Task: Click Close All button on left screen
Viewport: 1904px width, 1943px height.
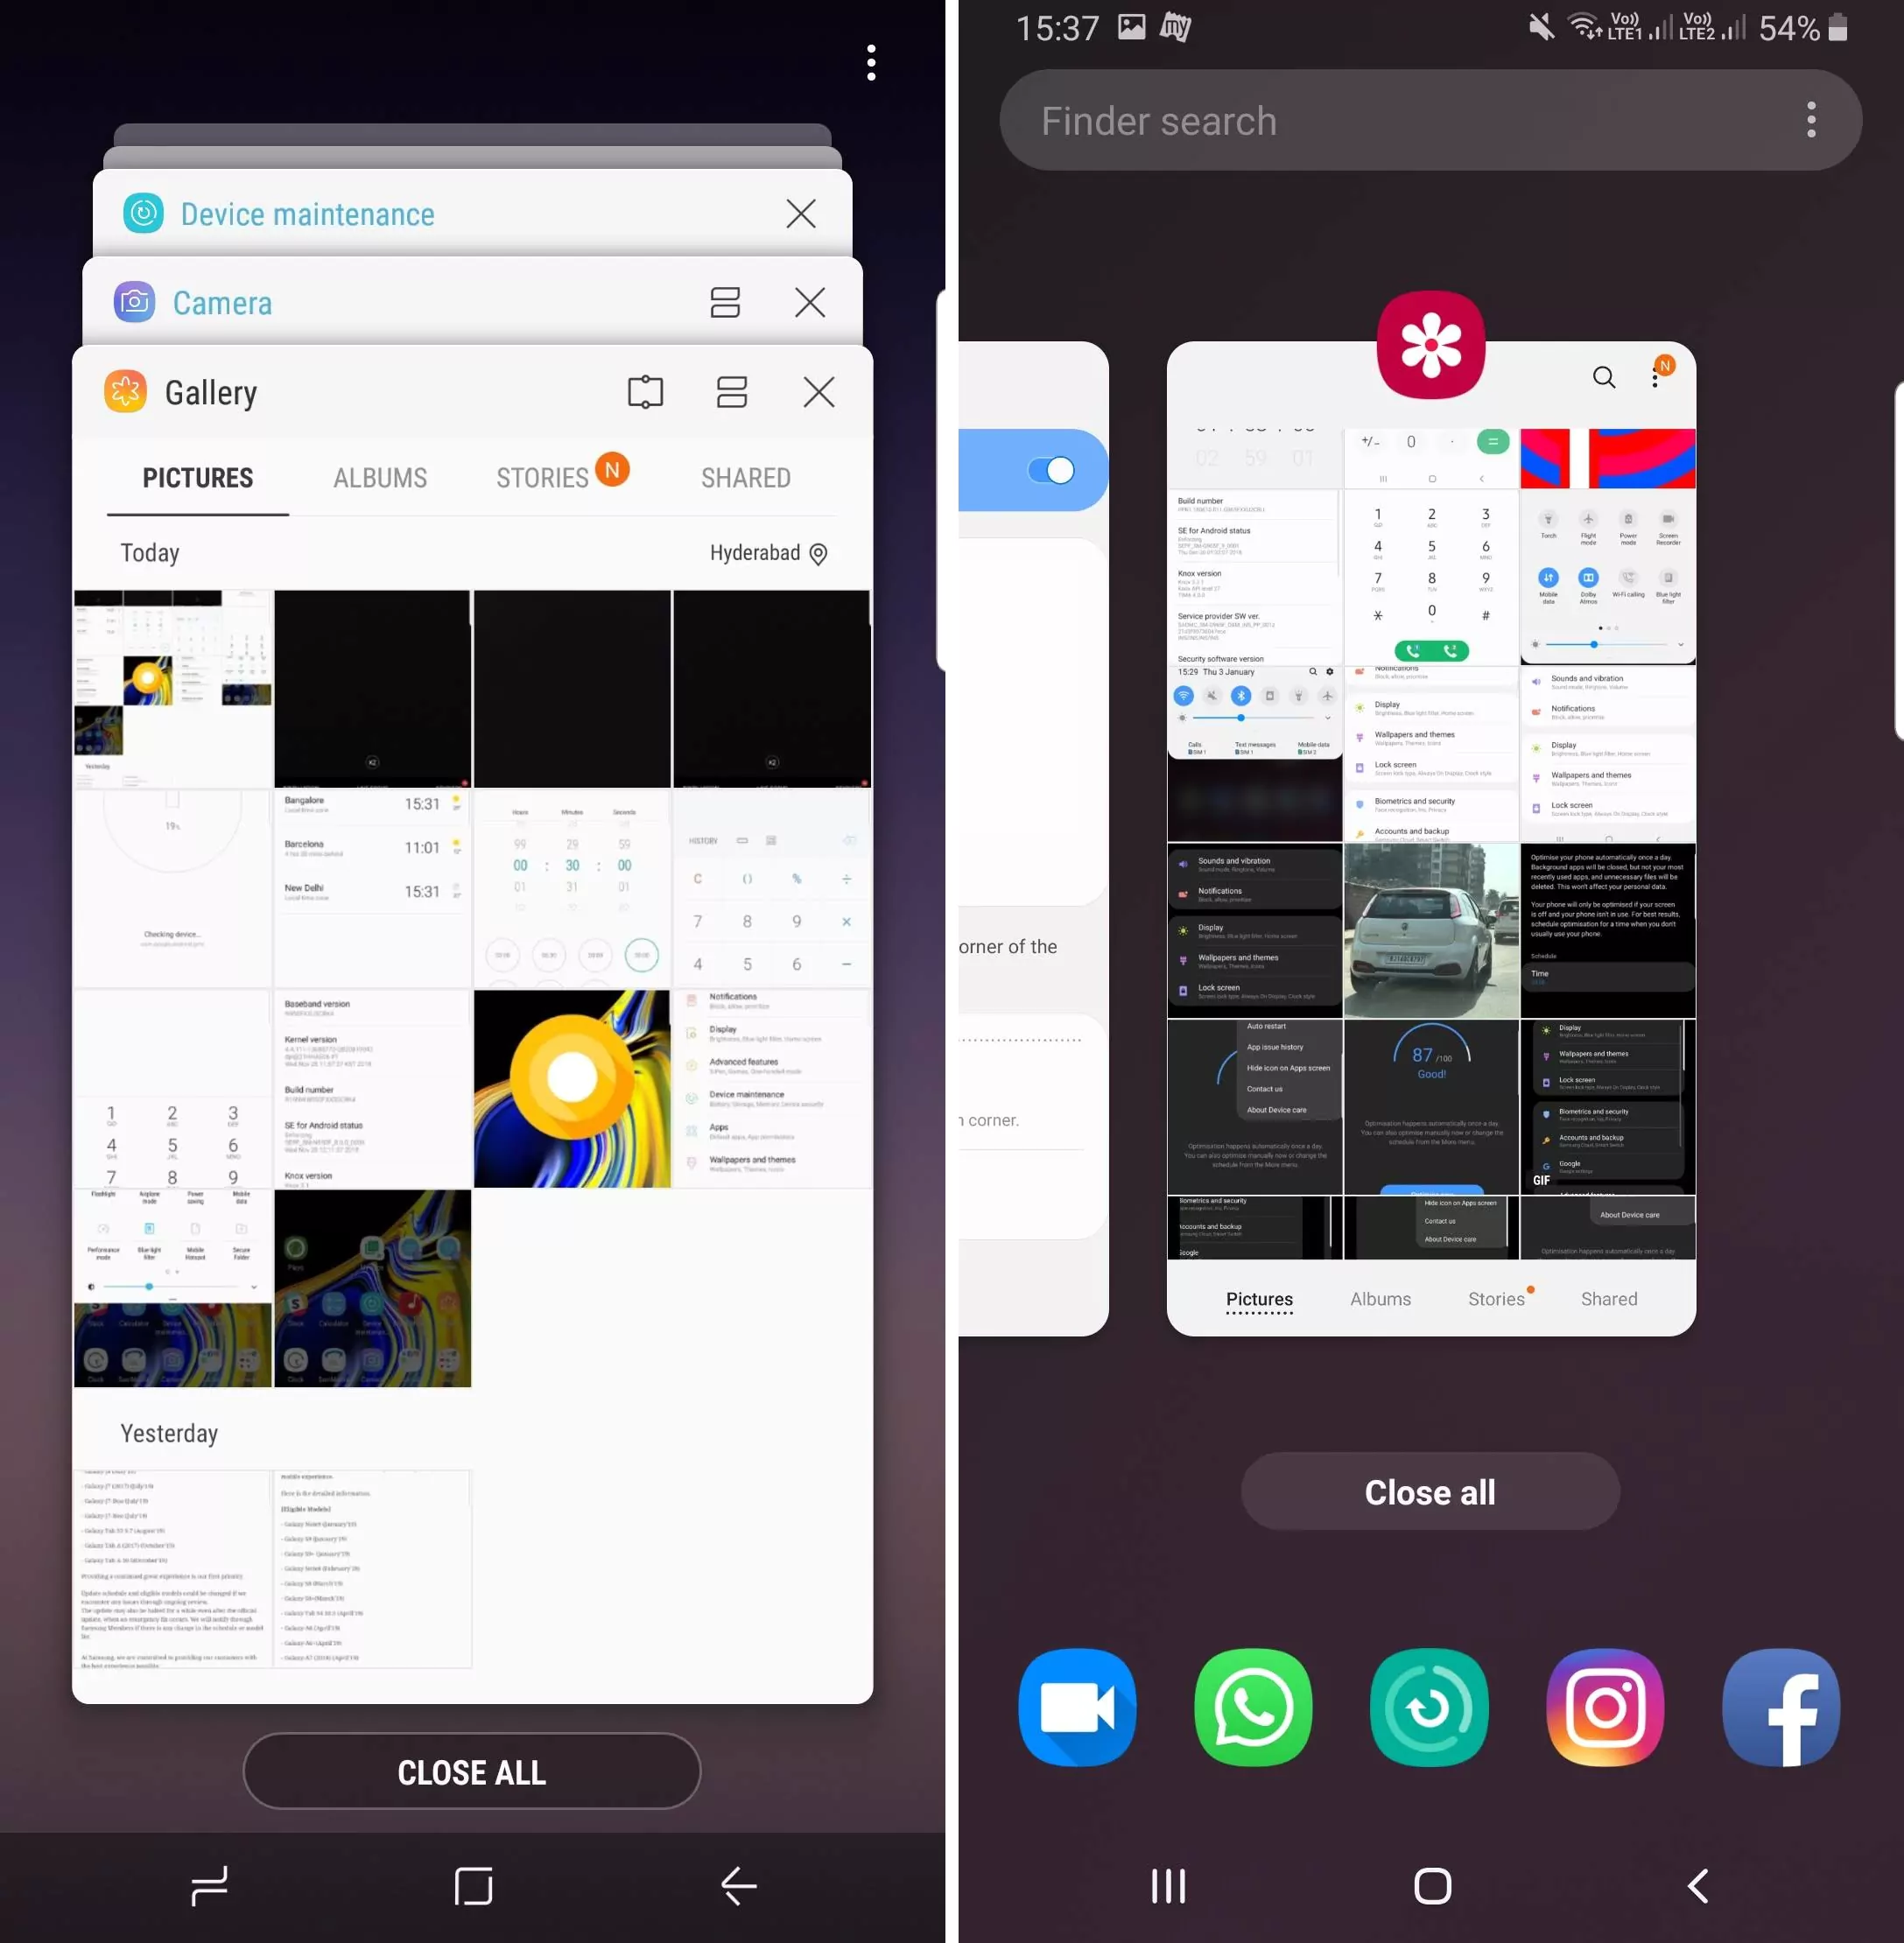Action: (473, 1774)
